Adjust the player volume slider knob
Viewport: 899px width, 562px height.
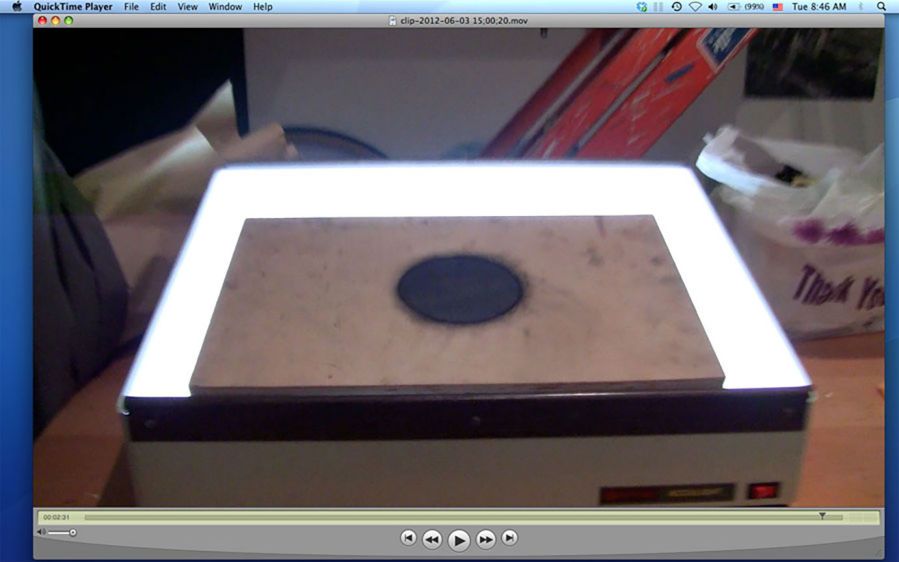pos(73,532)
